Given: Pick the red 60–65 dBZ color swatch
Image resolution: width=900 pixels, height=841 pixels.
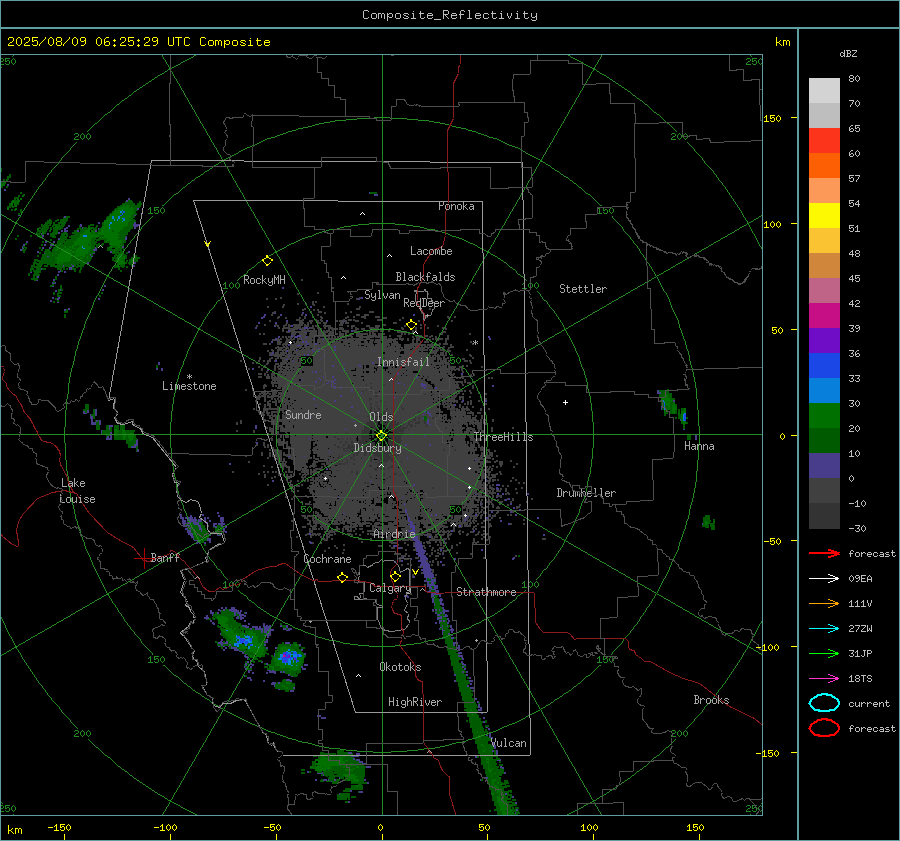Looking at the screenshot, I should point(824,141).
